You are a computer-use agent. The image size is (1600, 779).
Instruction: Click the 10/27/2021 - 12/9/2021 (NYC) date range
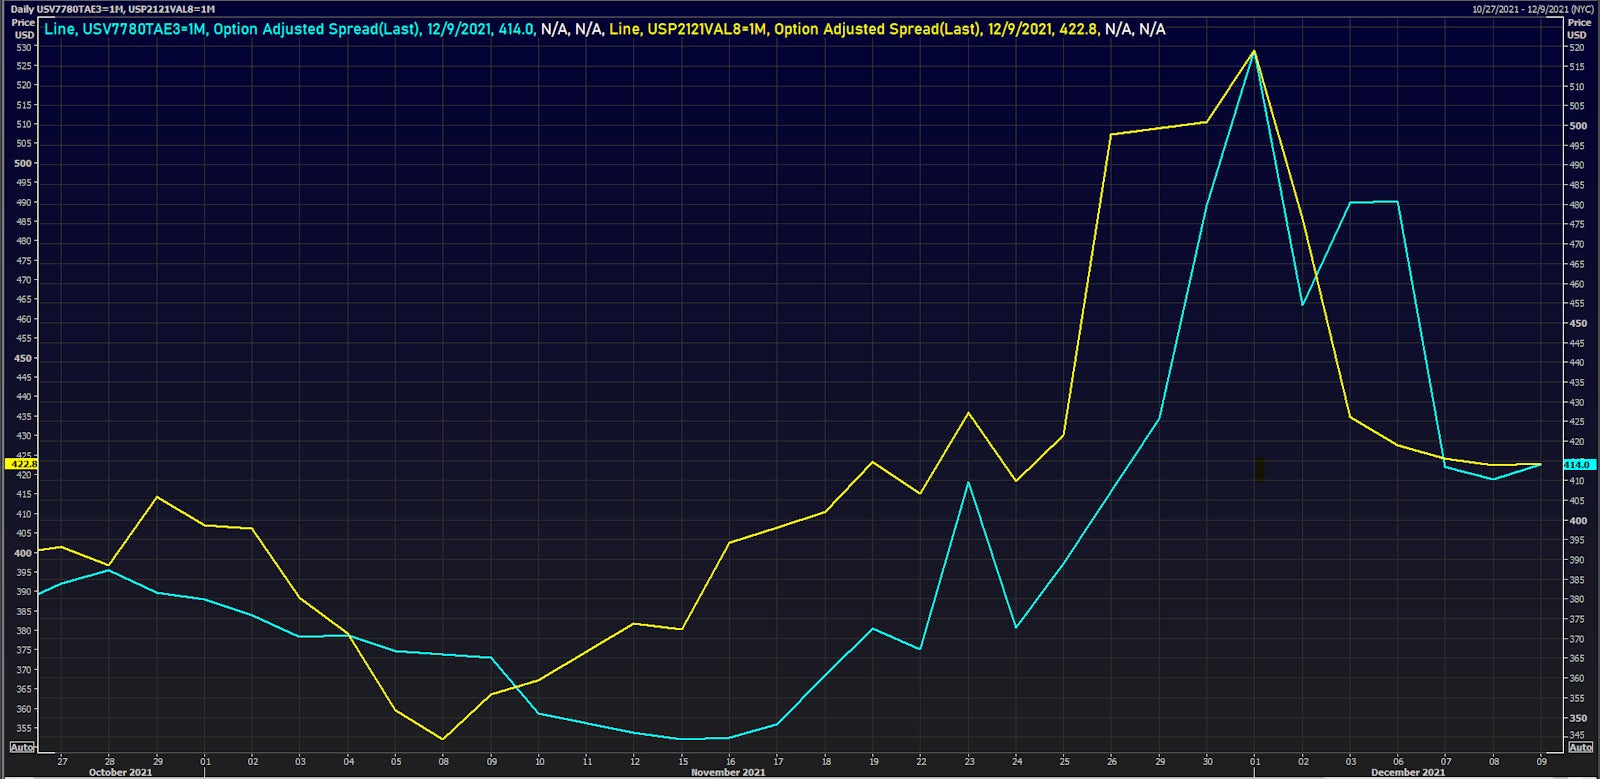[x=1532, y=9]
